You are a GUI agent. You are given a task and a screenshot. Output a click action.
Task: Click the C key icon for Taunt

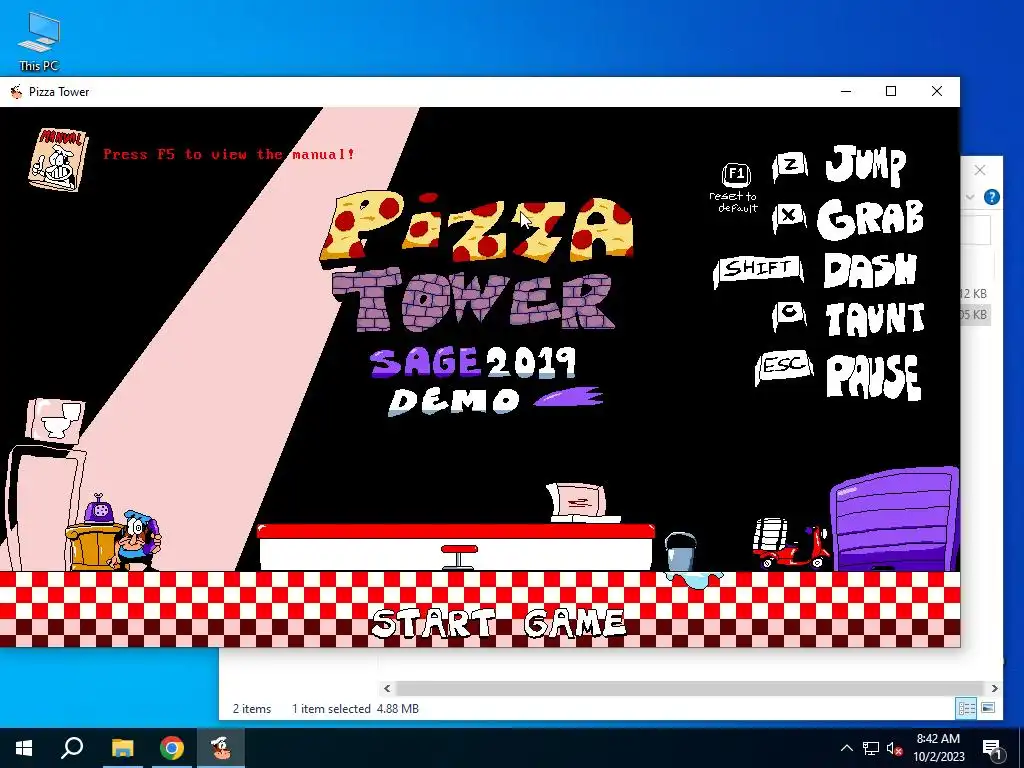point(789,316)
